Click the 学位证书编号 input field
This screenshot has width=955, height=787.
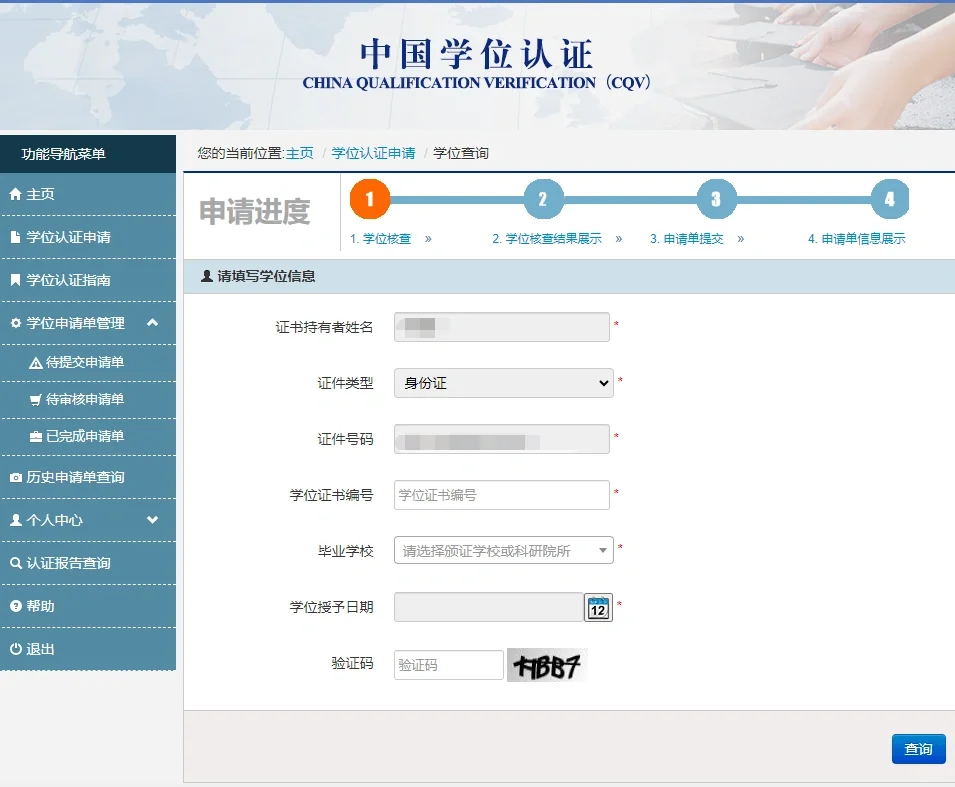pyautogui.click(x=501, y=495)
